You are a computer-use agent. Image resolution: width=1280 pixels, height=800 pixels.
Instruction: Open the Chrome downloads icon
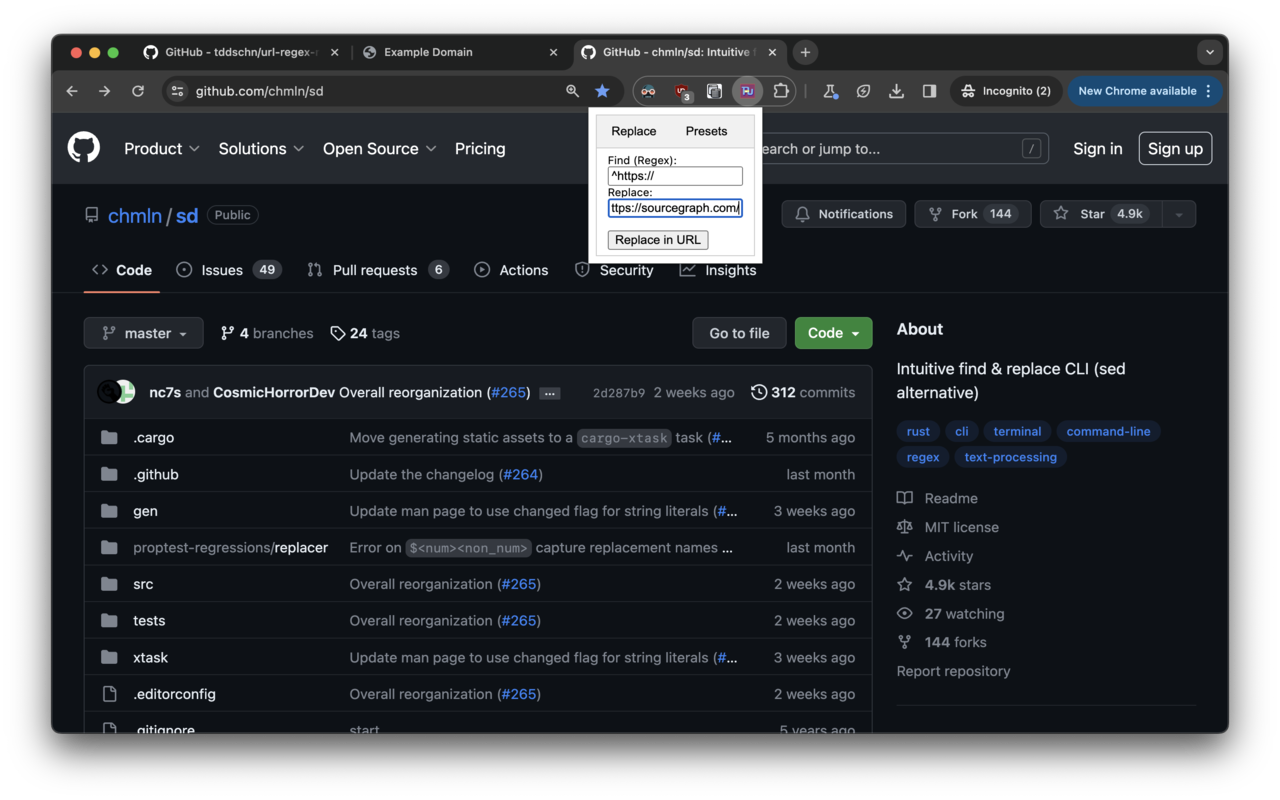[896, 91]
